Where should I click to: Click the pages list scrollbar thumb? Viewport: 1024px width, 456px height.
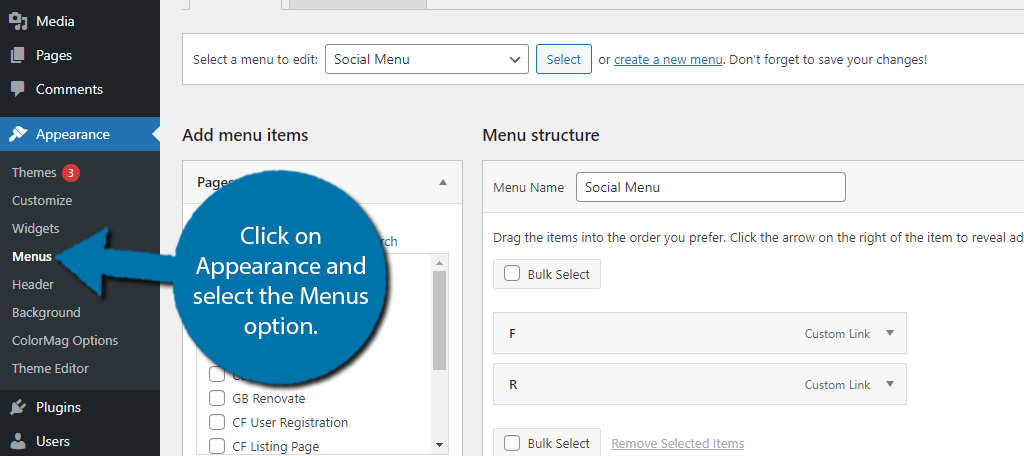click(x=439, y=321)
